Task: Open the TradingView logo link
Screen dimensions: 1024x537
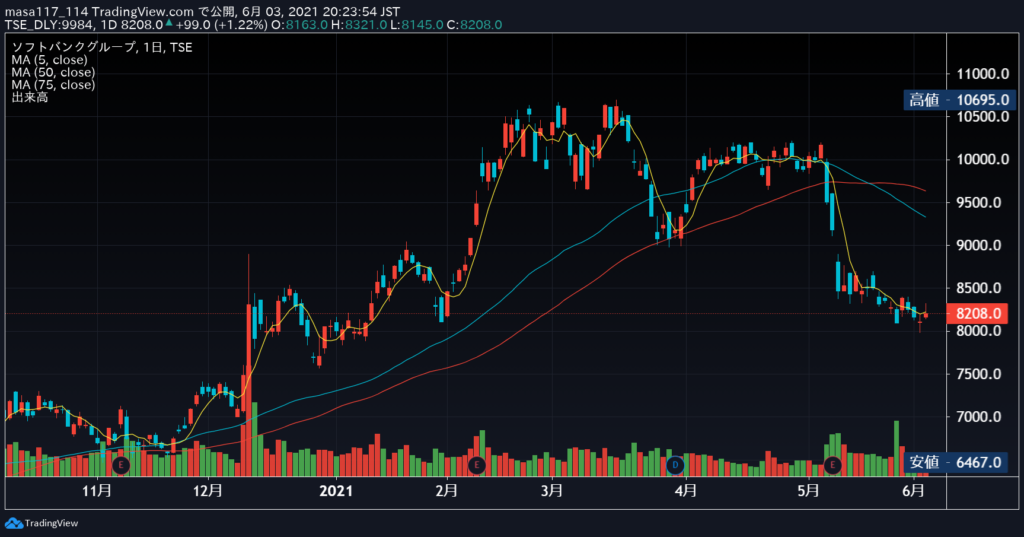Action: pos(42,523)
